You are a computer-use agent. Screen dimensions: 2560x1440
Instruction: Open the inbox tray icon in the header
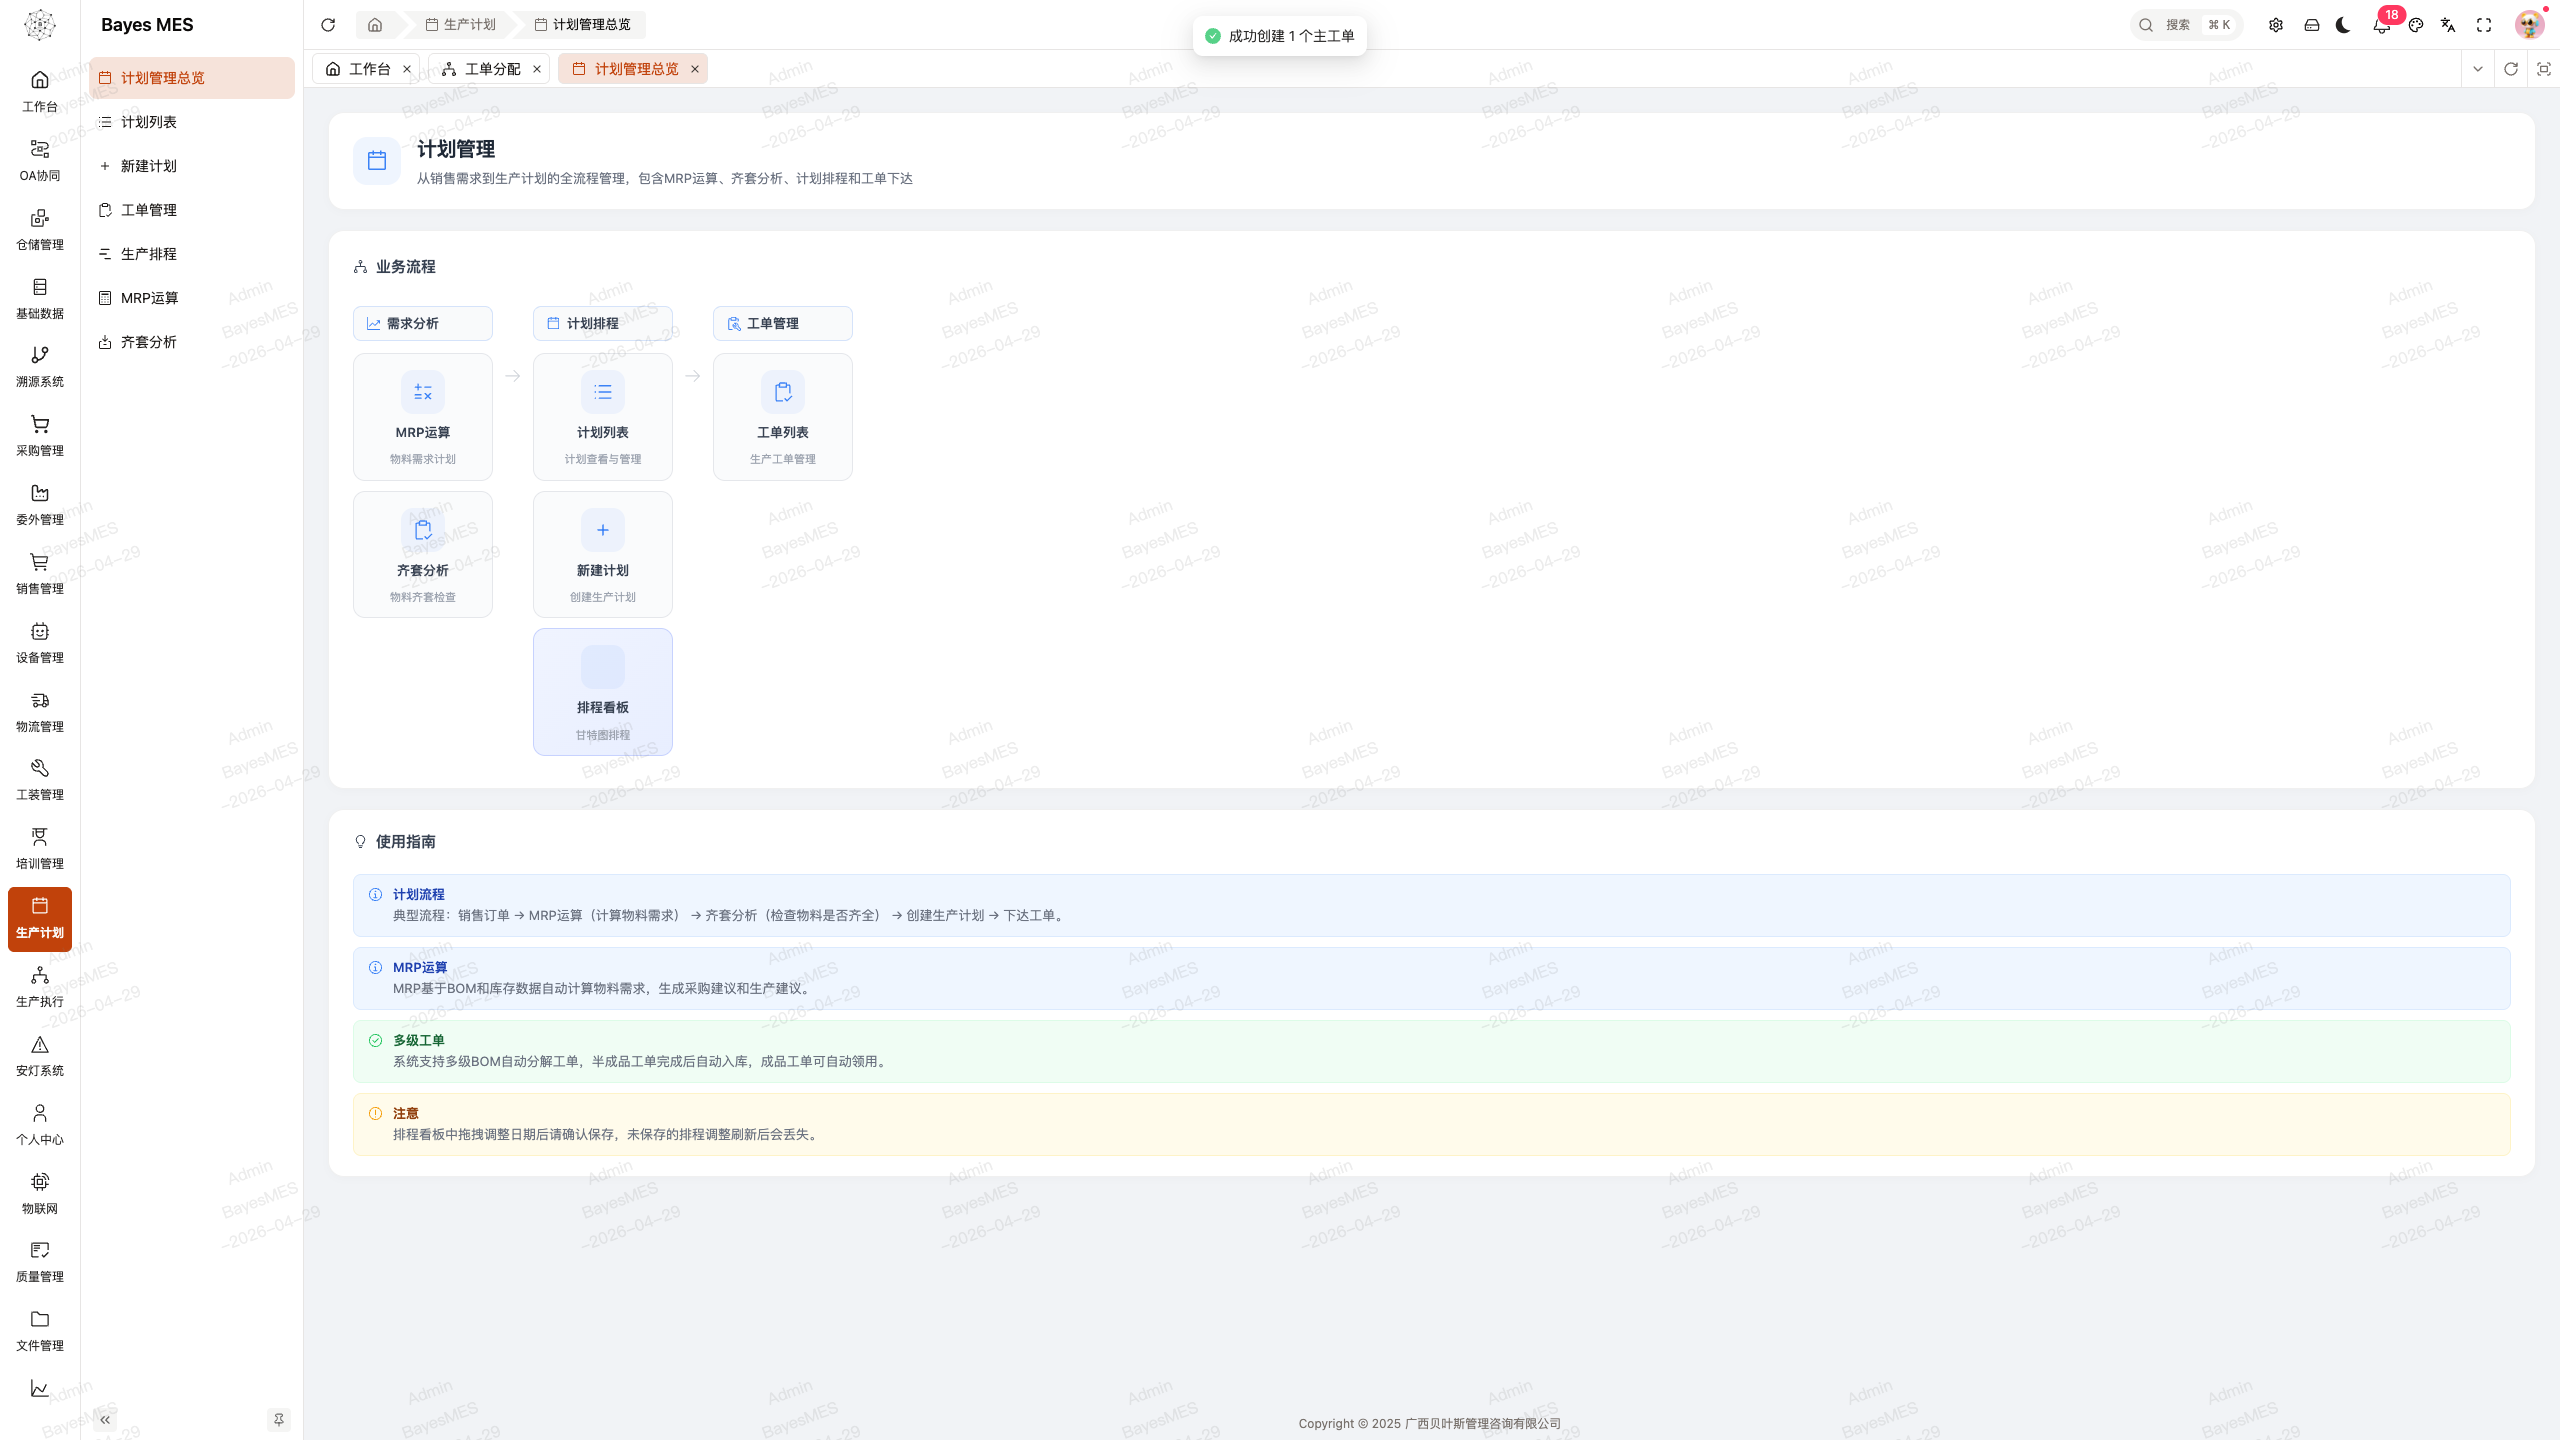pyautogui.click(x=2312, y=25)
